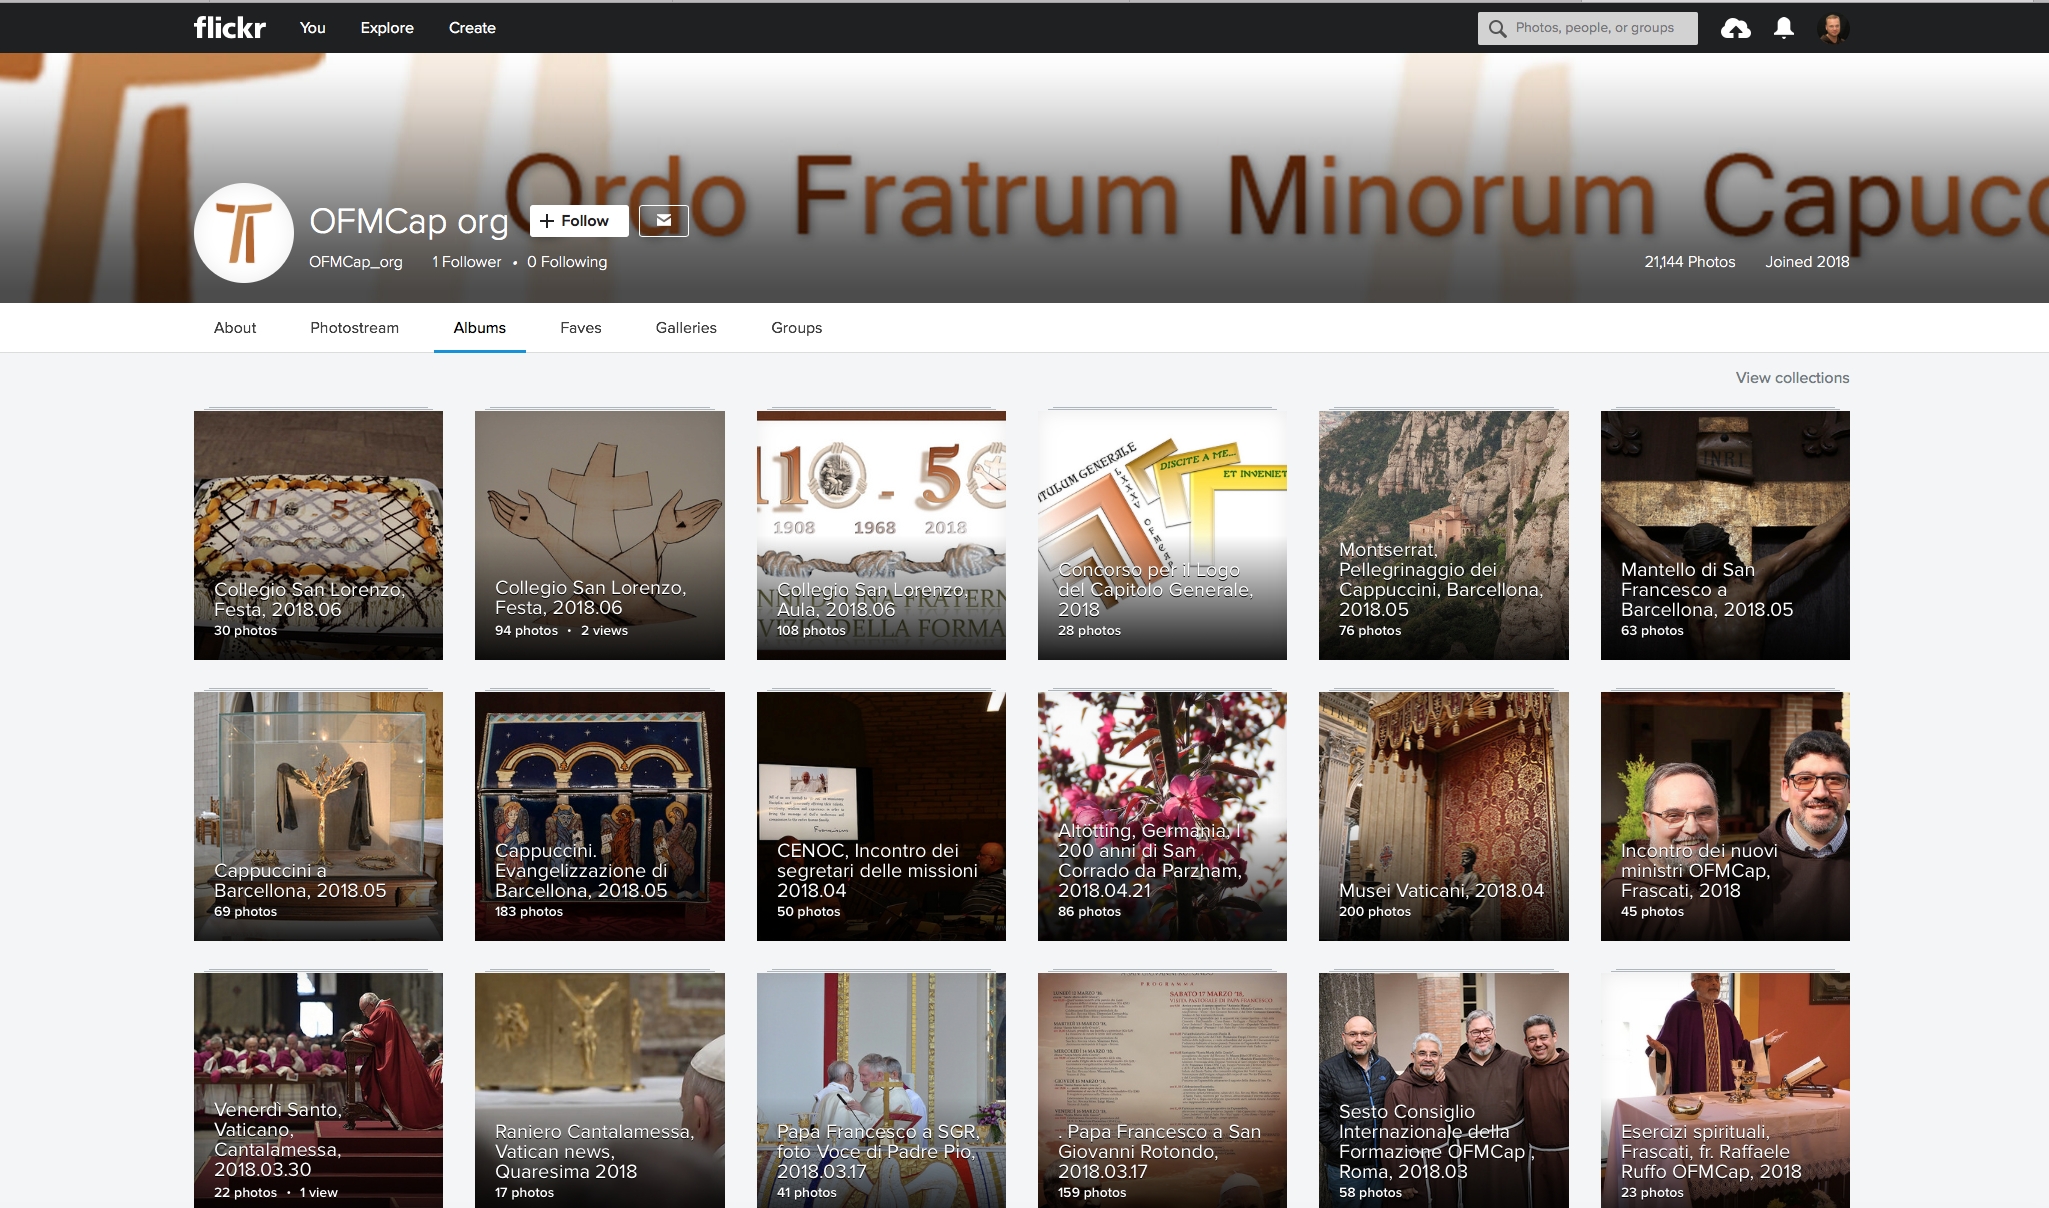The width and height of the screenshot is (2049, 1208).
Task: Click the search magnifier icon
Action: pyautogui.click(x=1497, y=28)
